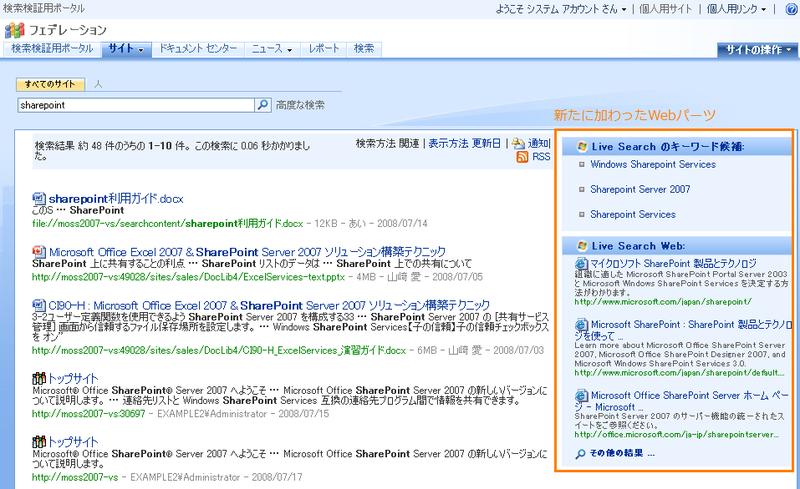
Task: Click the docx icon beside sharepoint利用ガイド
Action: (x=39, y=199)
